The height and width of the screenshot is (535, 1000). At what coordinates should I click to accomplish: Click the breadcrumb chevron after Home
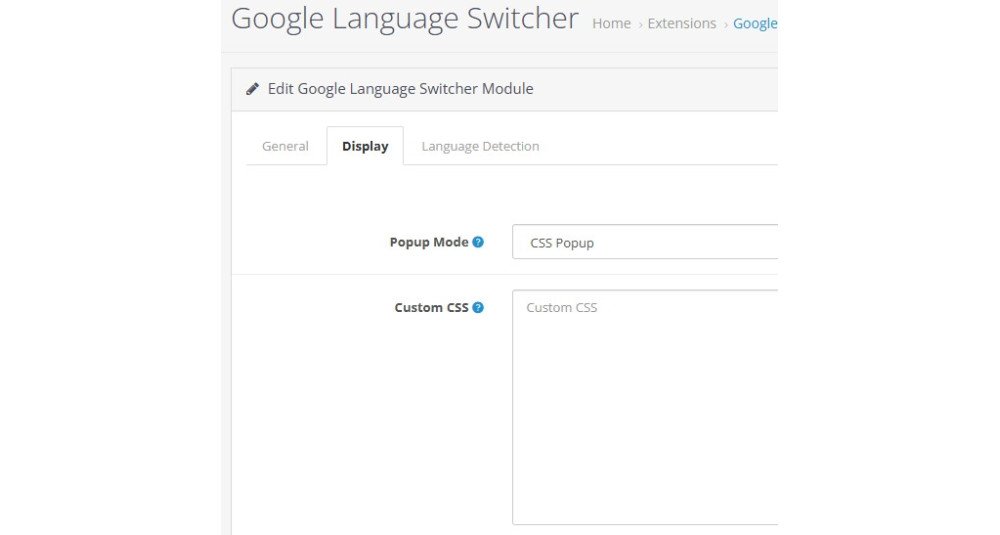640,24
